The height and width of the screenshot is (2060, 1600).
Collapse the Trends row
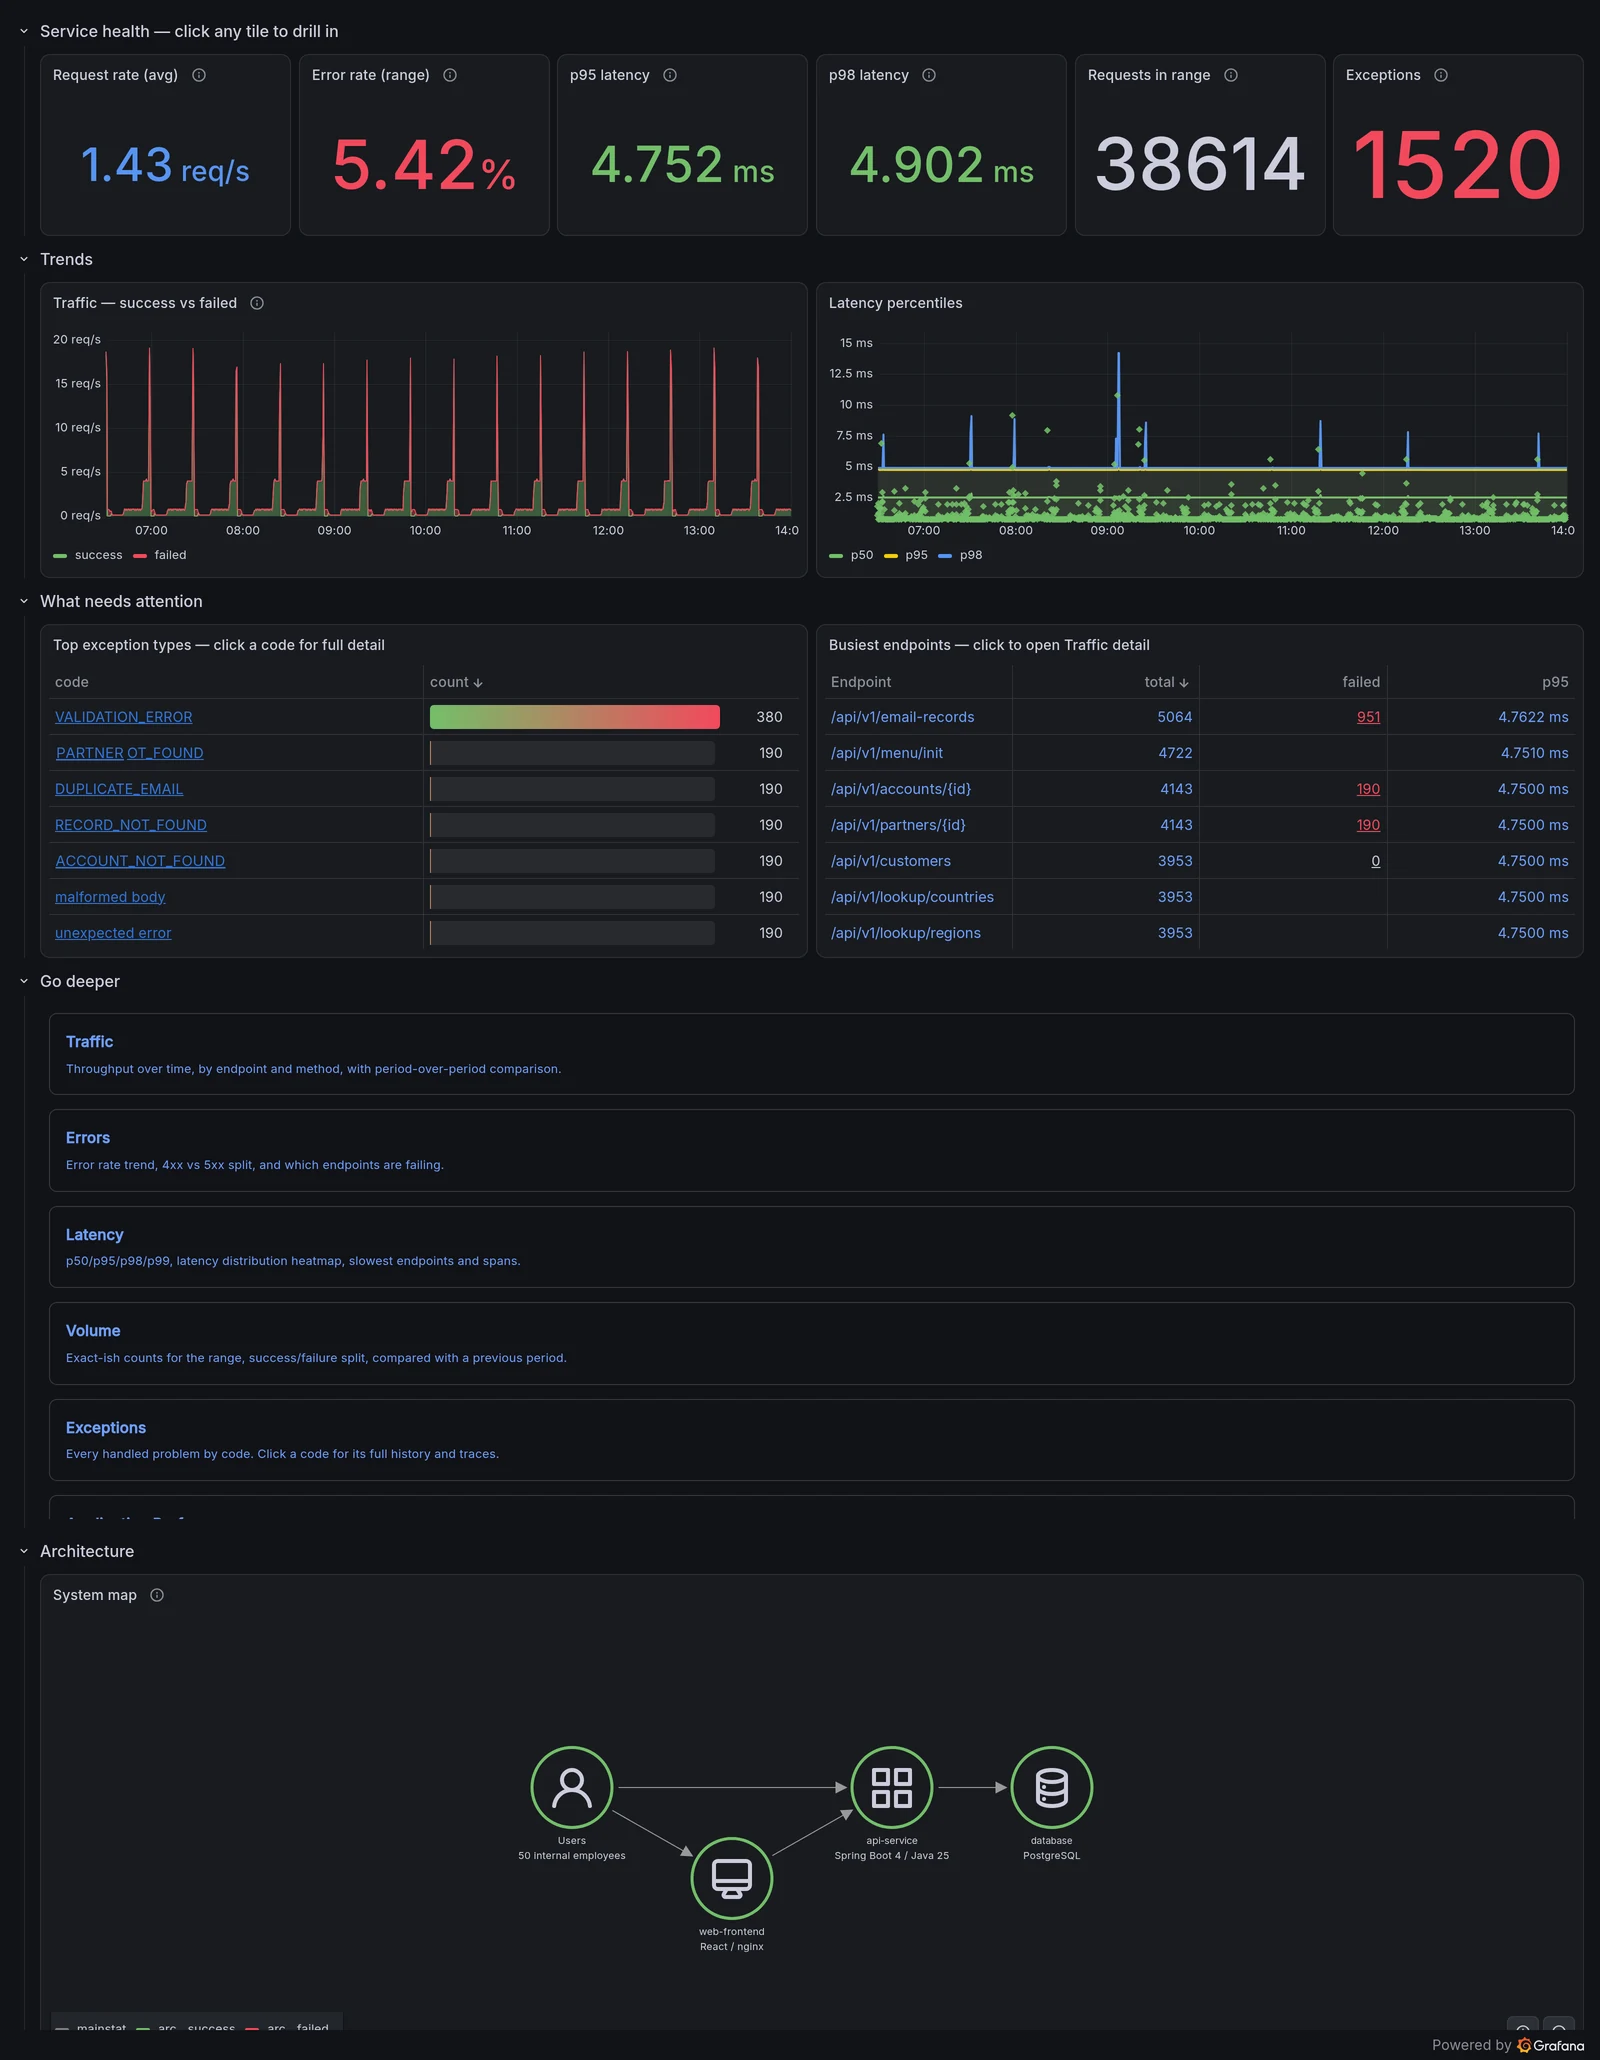(x=24, y=259)
